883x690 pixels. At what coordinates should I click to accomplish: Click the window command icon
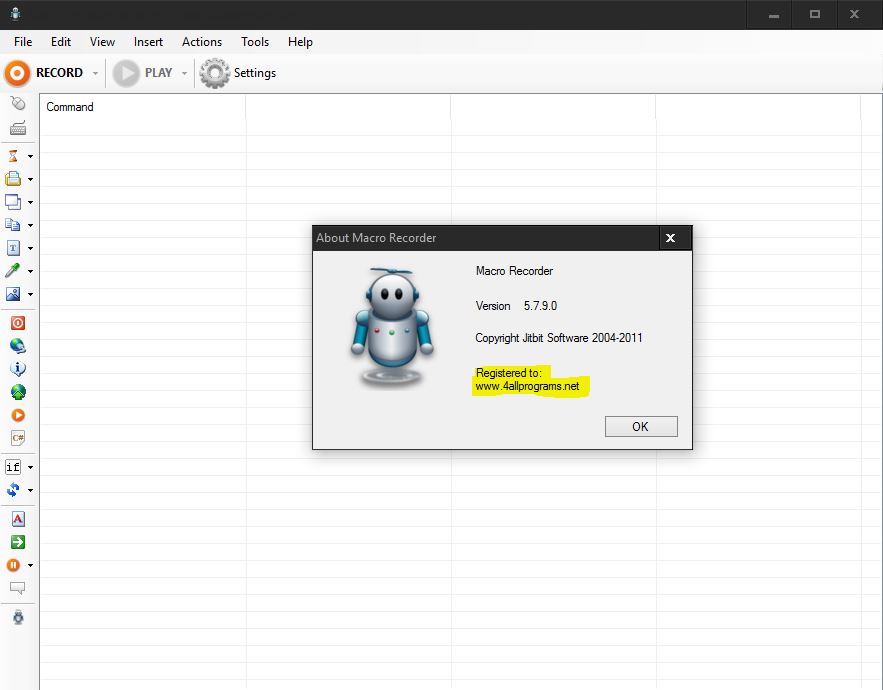tap(13, 202)
